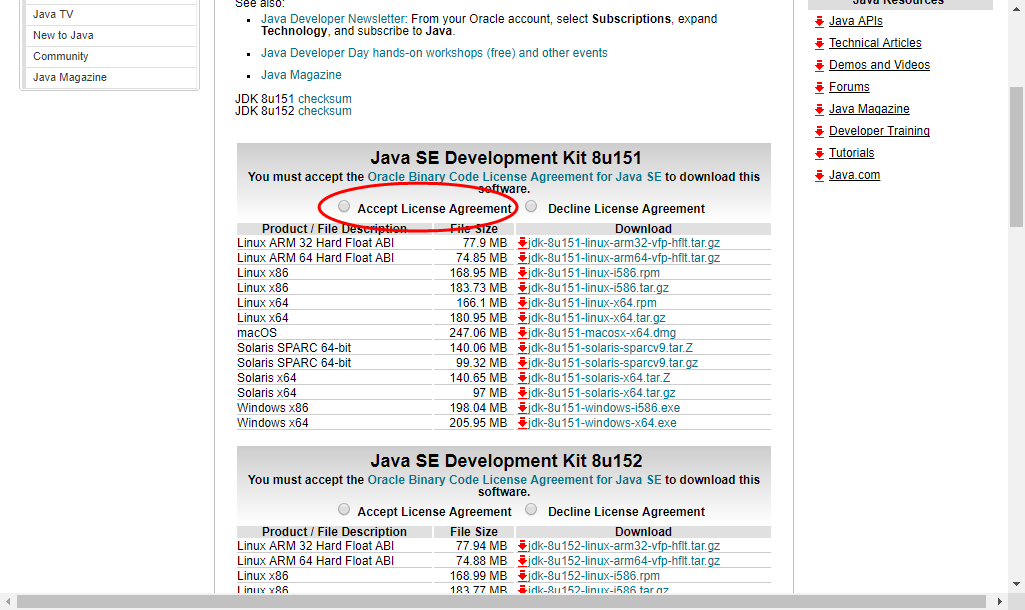This screenshot has width=1025, height=610.
Task: Download jdk-8u151-linux-x64.tar.gz file link
Action: pyautogui.click(x=597, y=318)
